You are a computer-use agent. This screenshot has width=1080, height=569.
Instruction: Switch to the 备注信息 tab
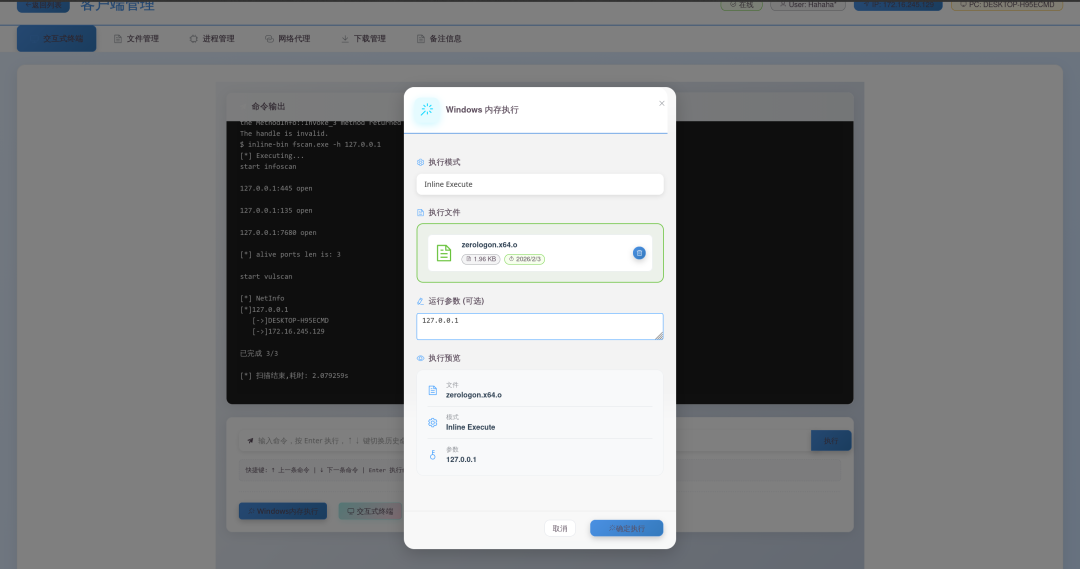coord(439,39)
